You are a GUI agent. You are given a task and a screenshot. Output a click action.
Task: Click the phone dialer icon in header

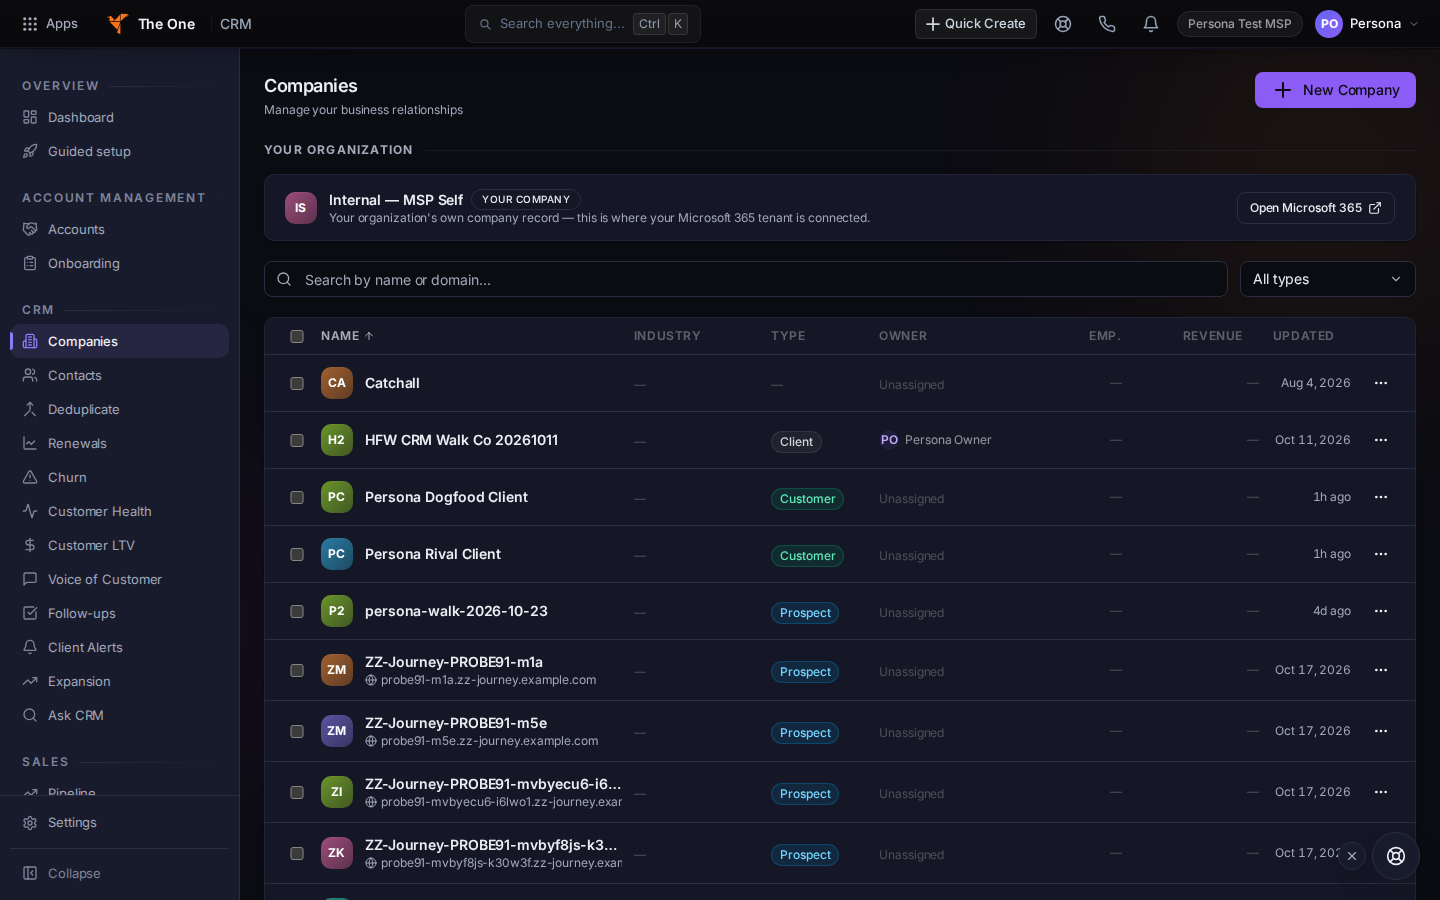1107,24
